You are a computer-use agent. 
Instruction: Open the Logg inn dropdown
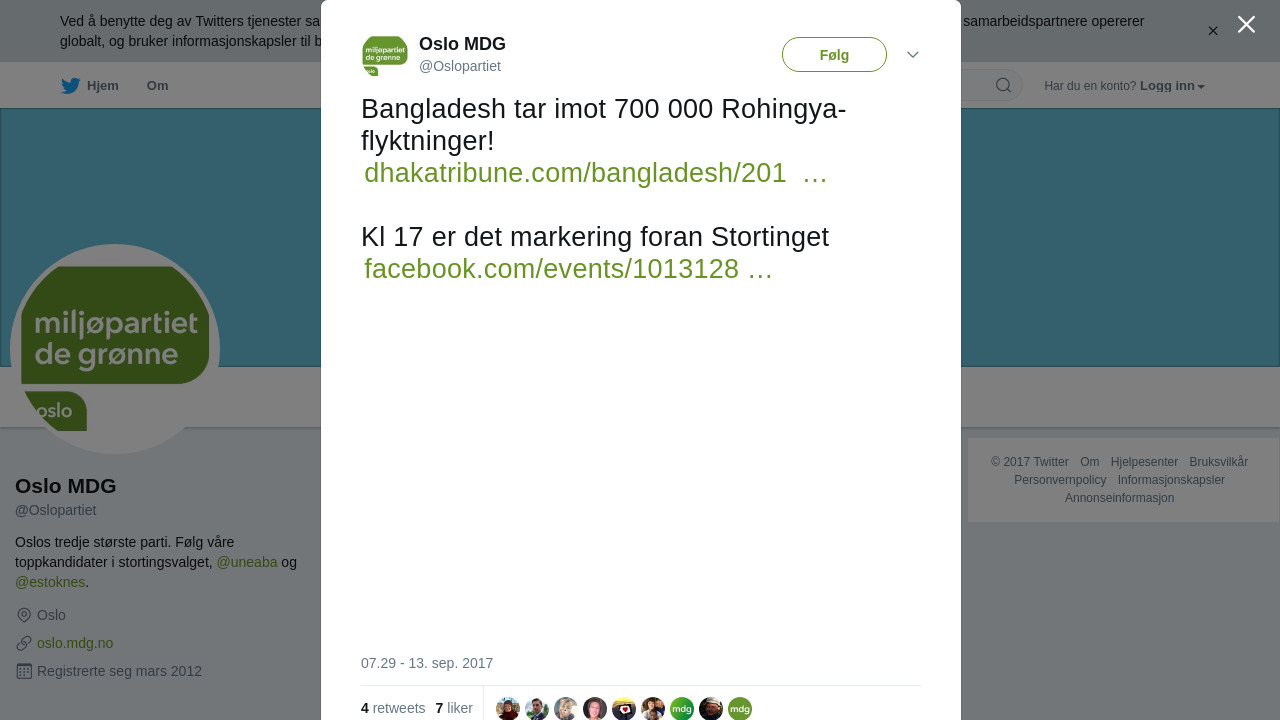(1172, 86)
